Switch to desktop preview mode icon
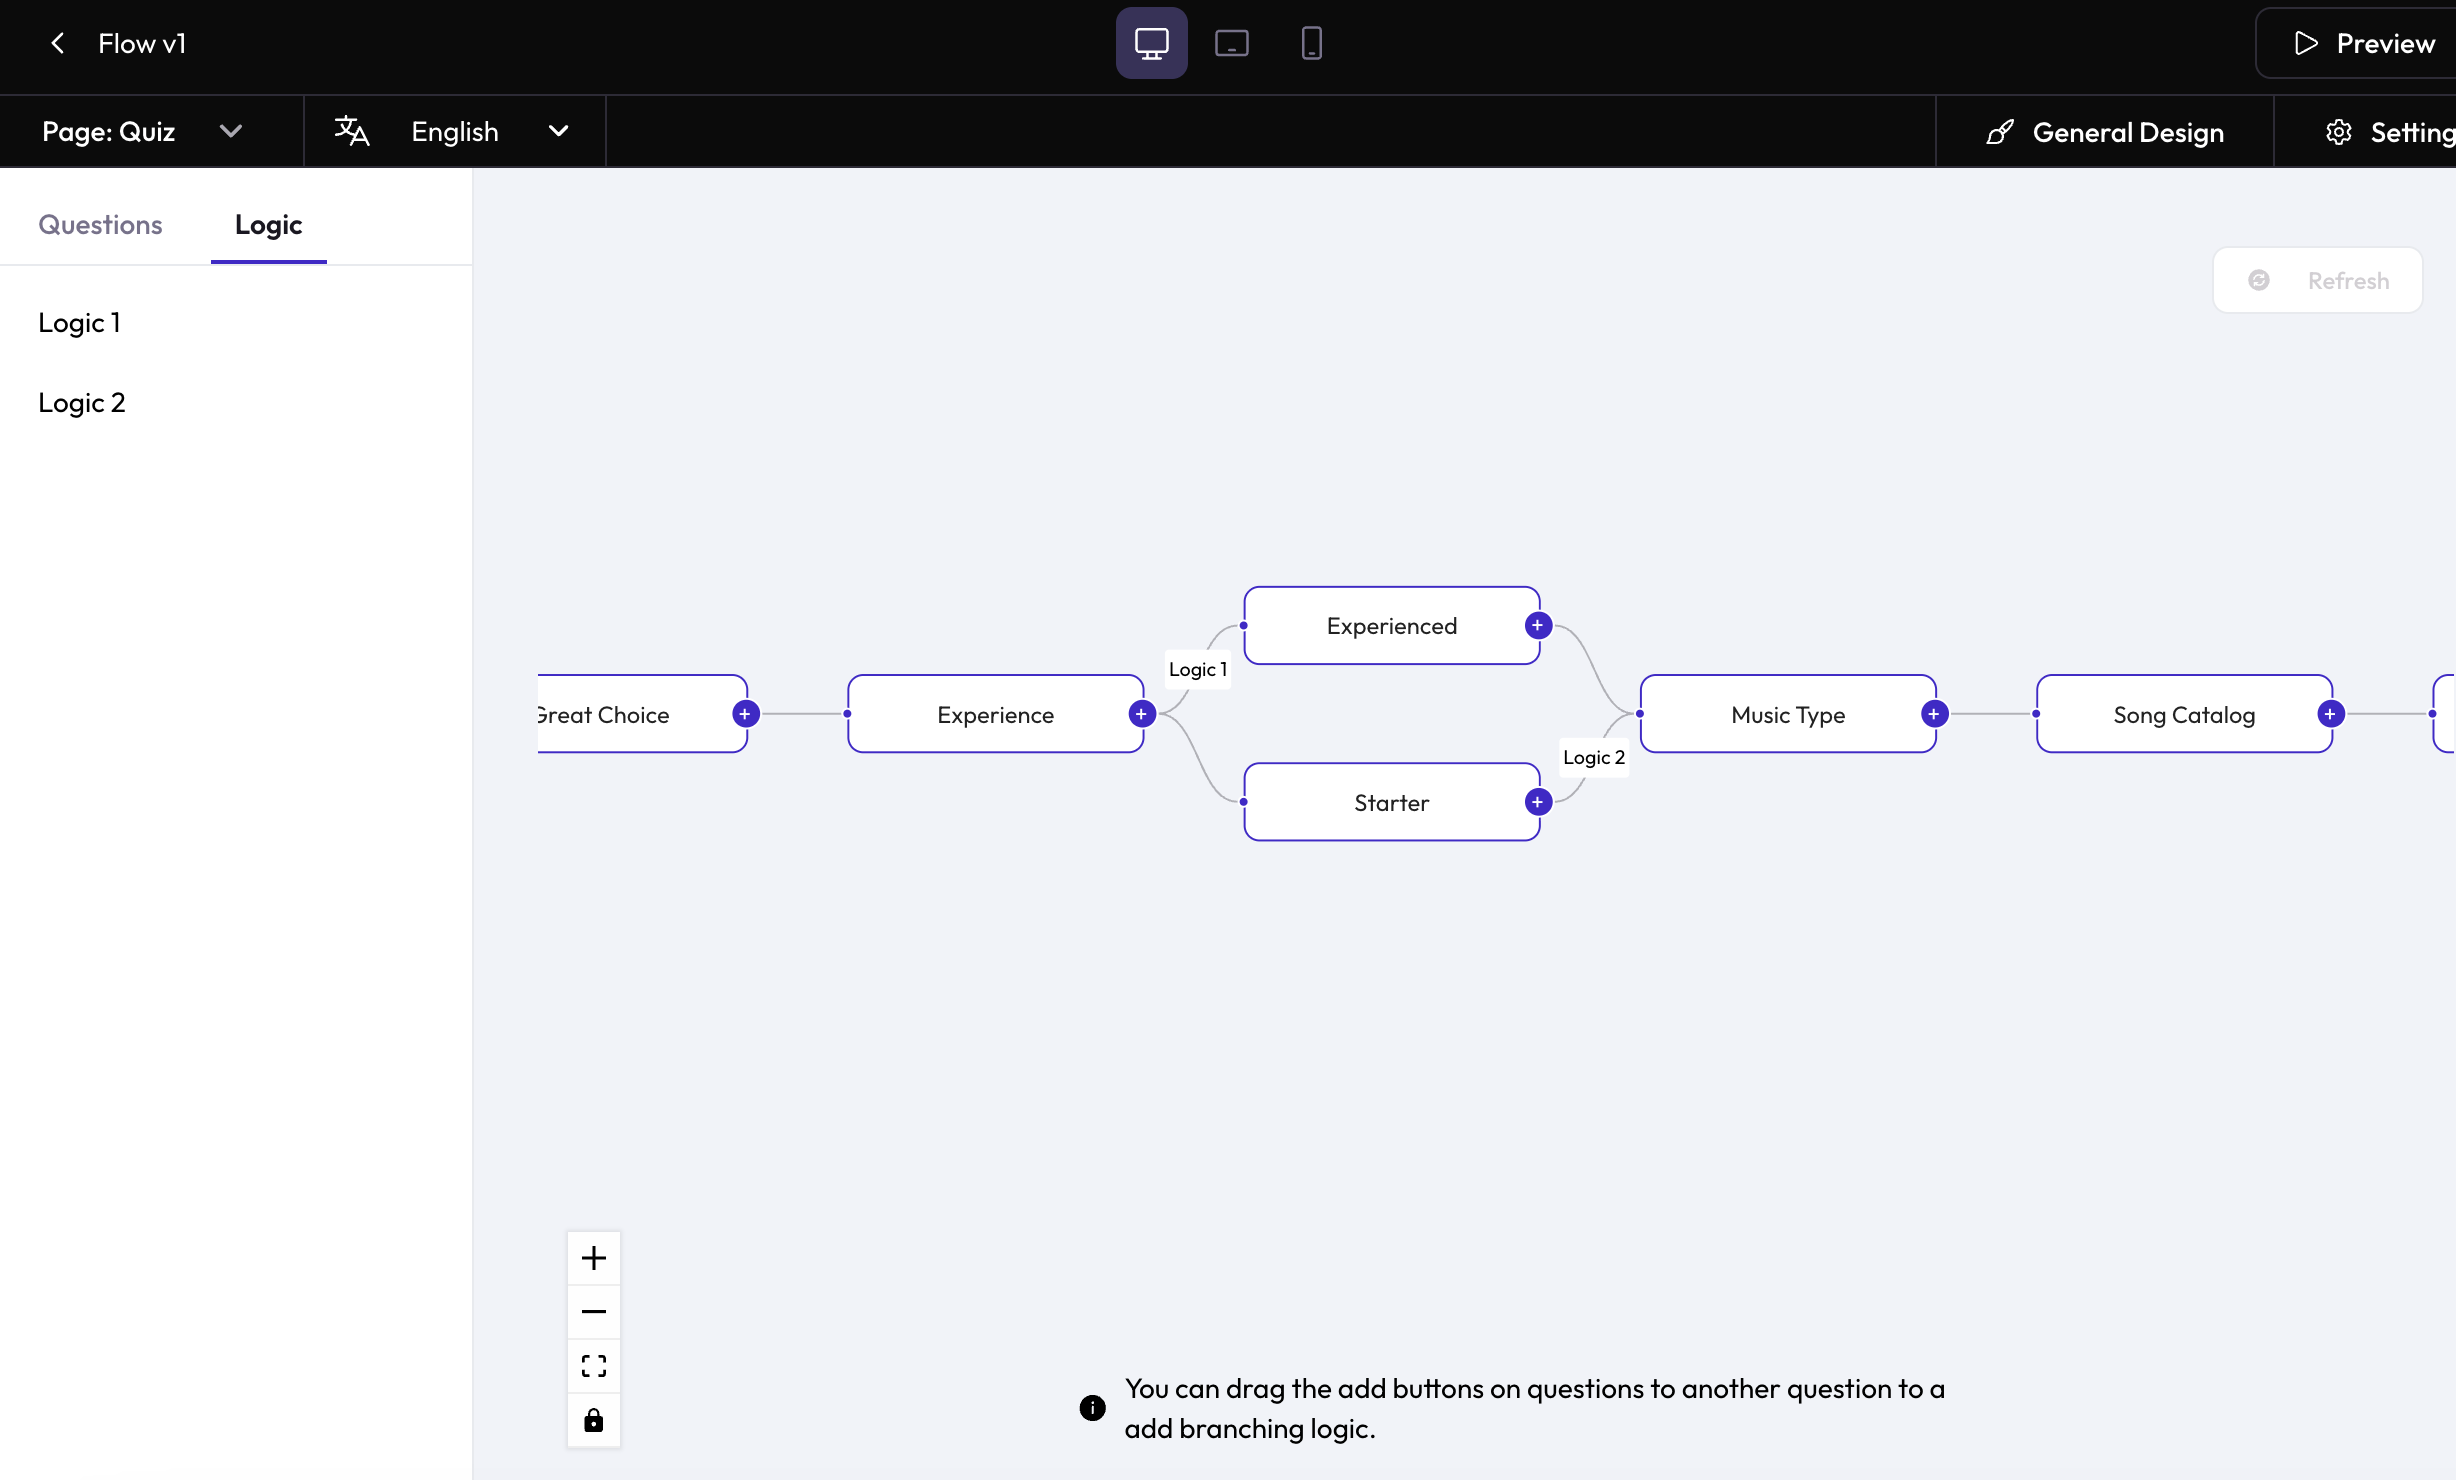The image size is (2456, 1480). coord(1151,43)
